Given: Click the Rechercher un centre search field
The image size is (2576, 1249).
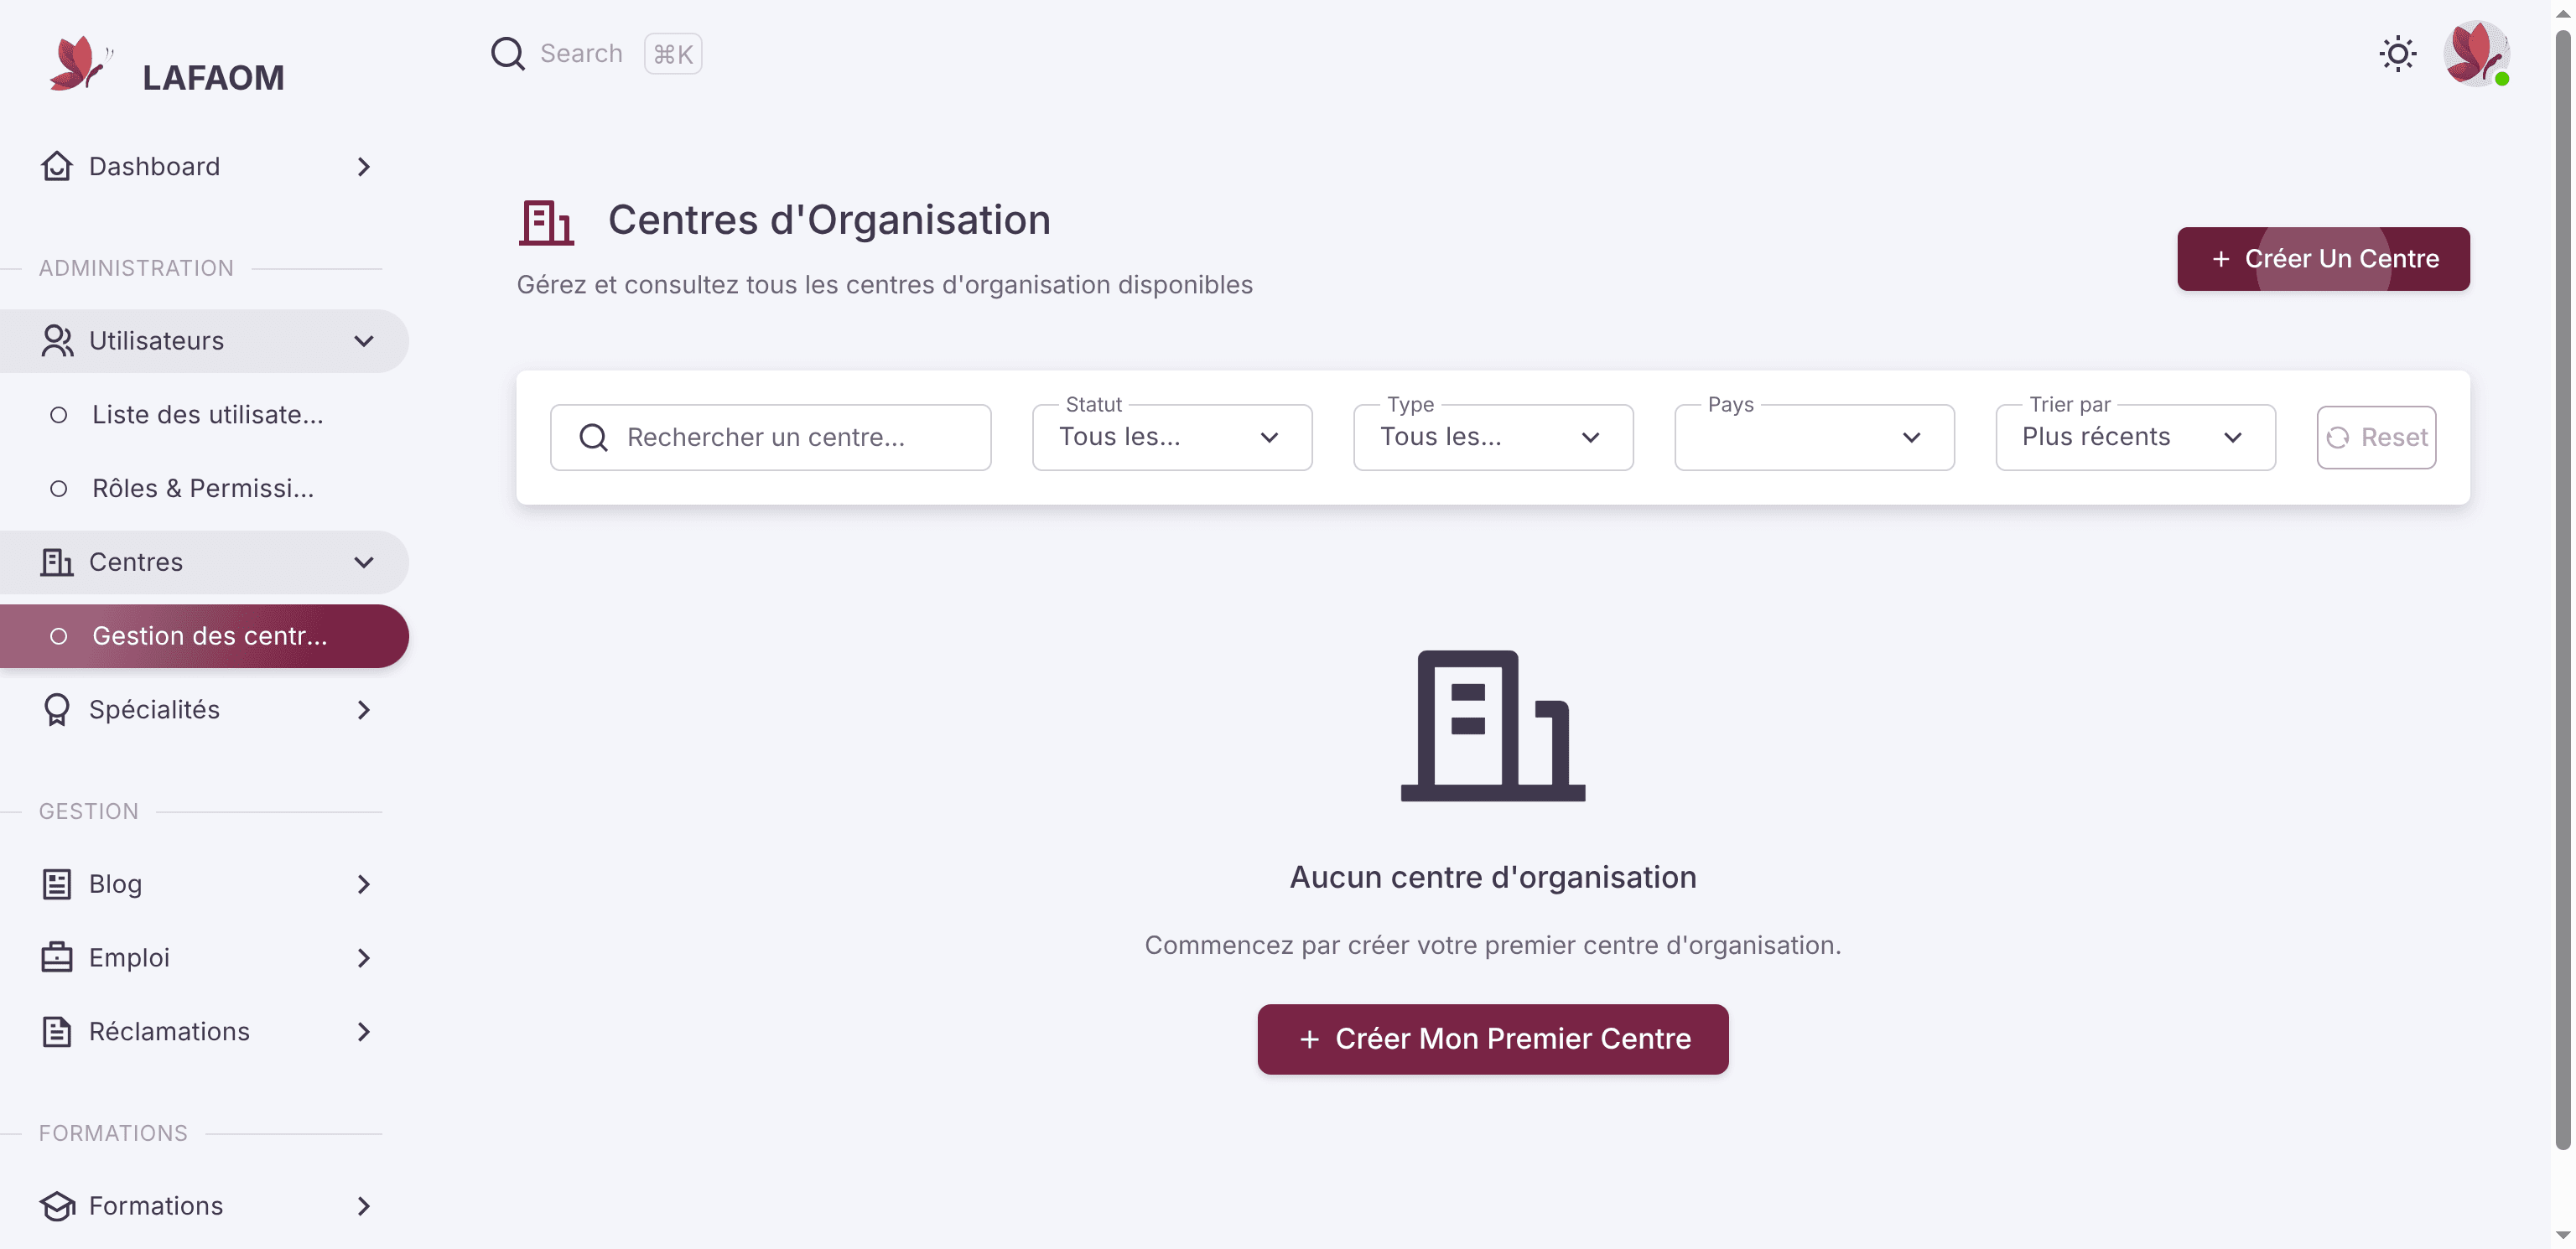Looking at the screenshot, I should [770, 437].
